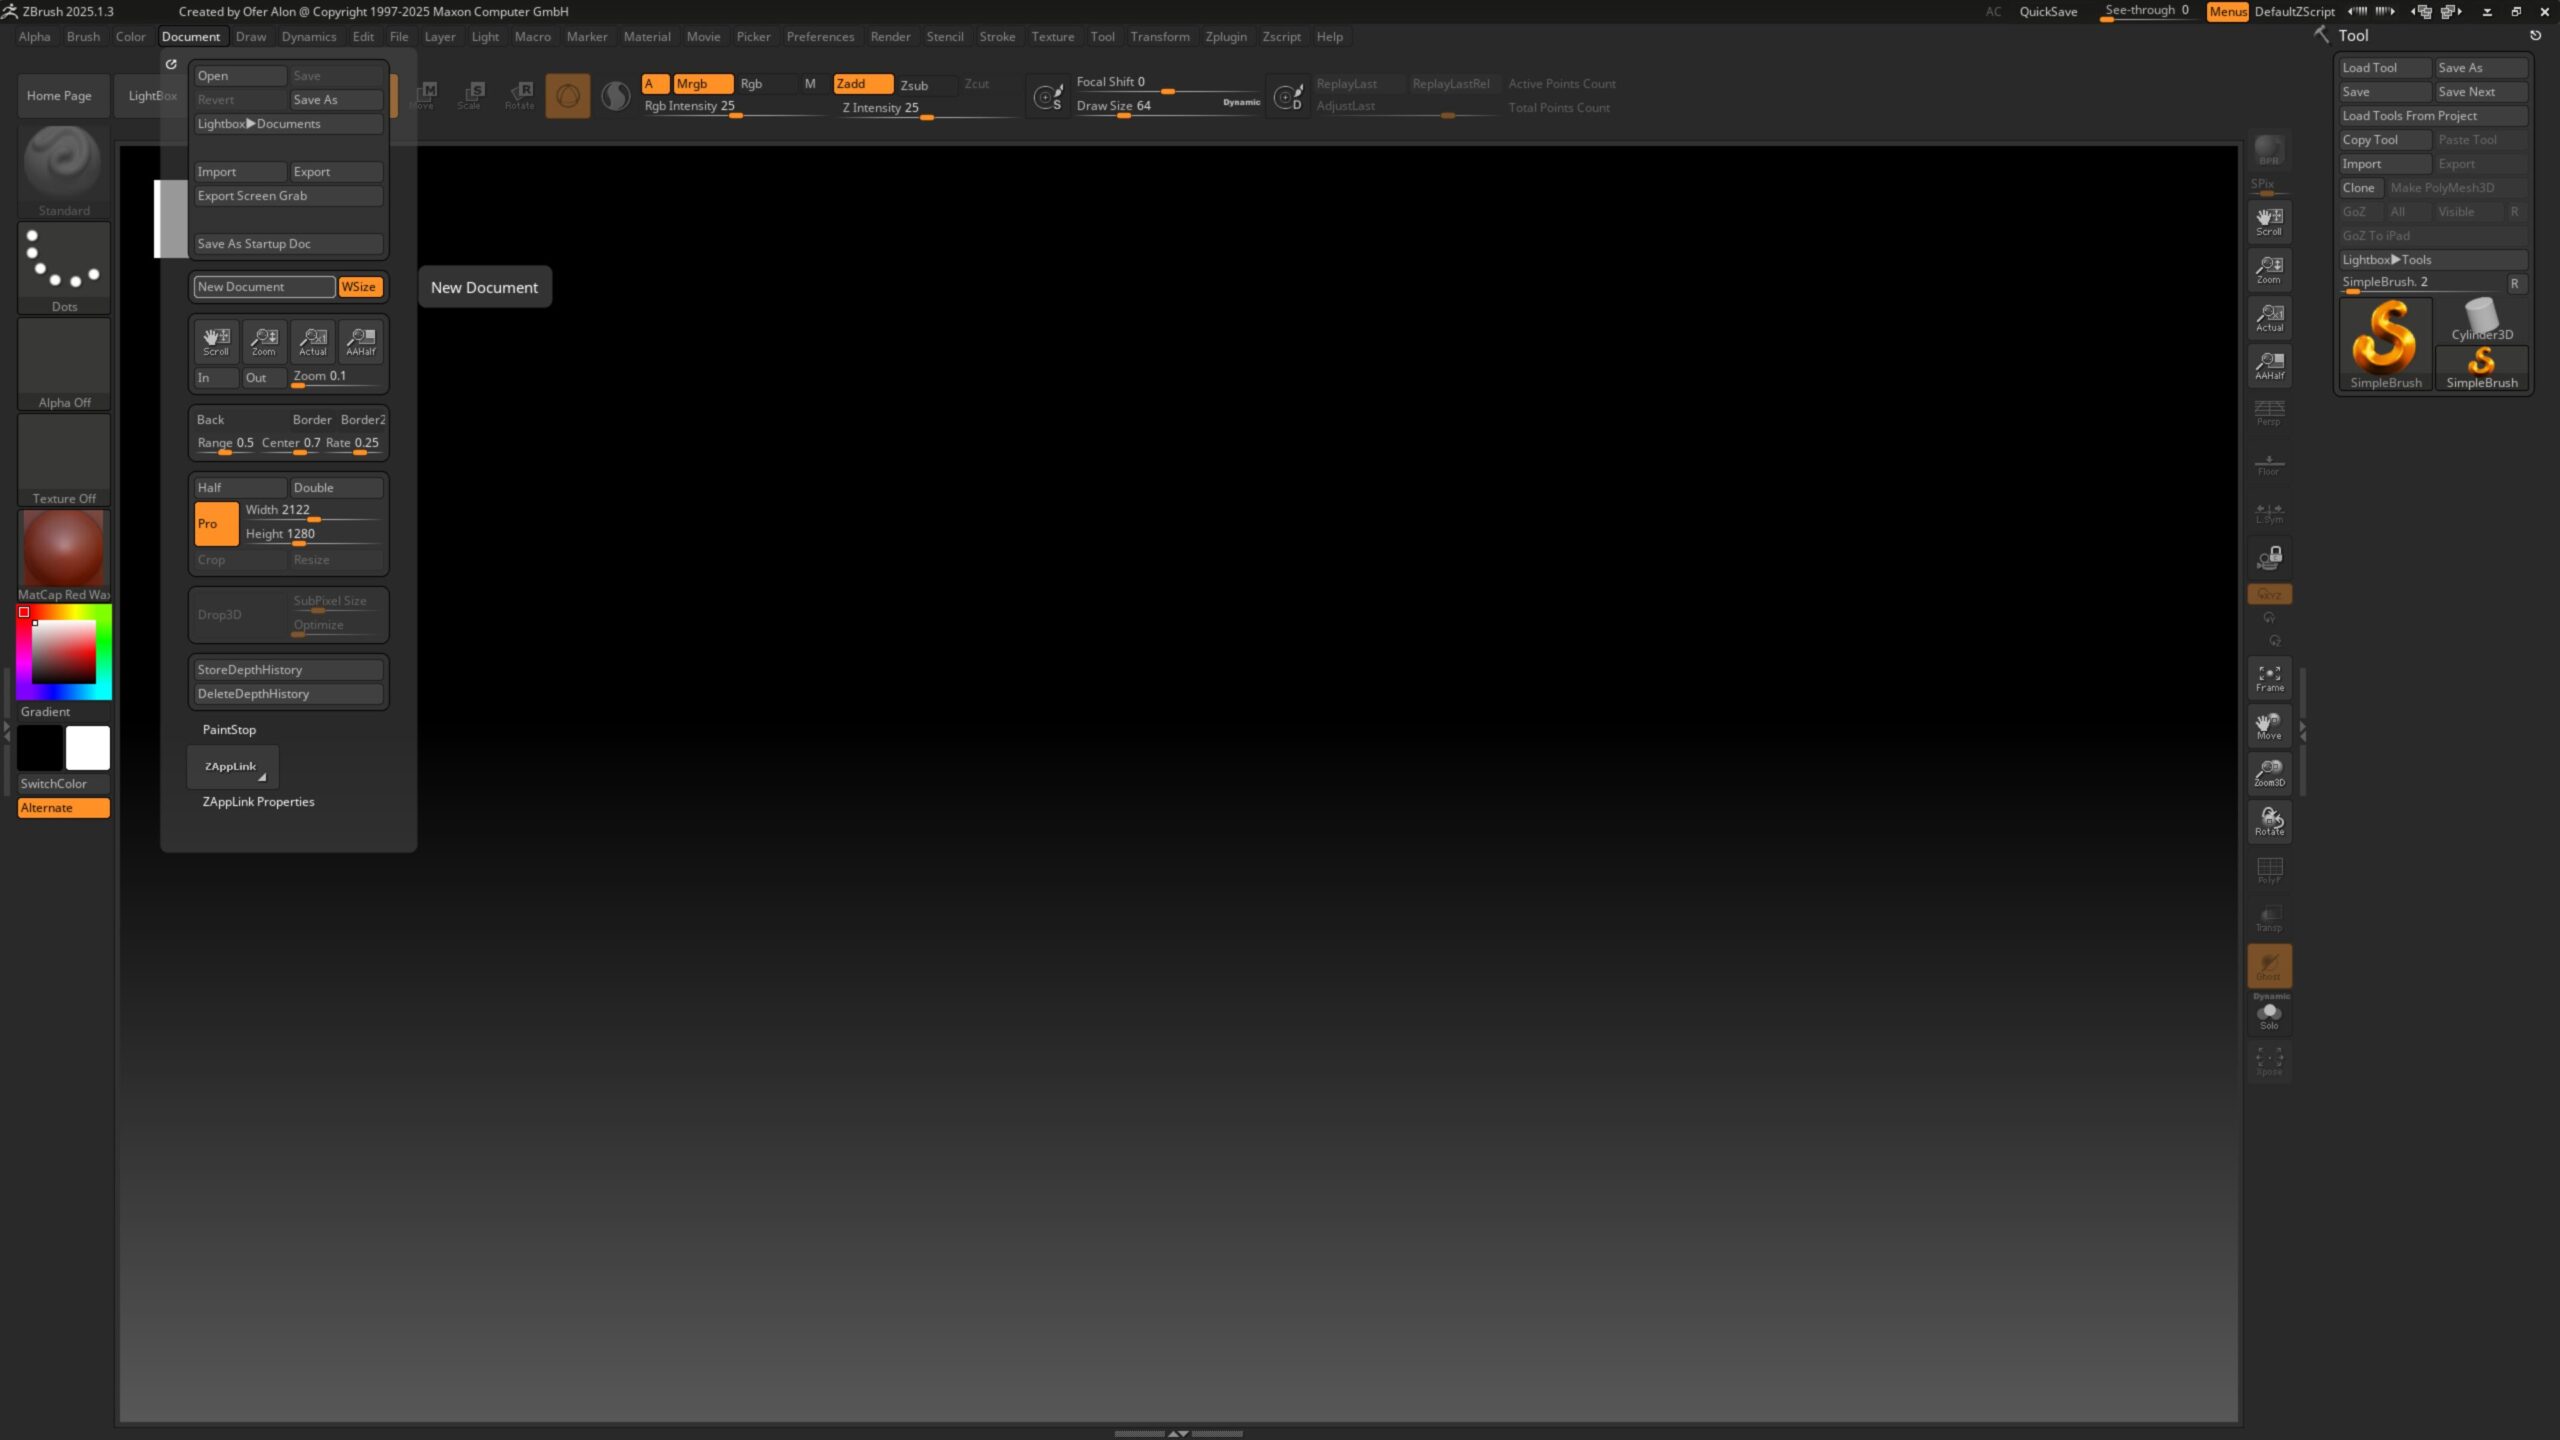The image size is (2560, 1440).
Task: Toggle the Alternate color button
Action: click(63, 808)
